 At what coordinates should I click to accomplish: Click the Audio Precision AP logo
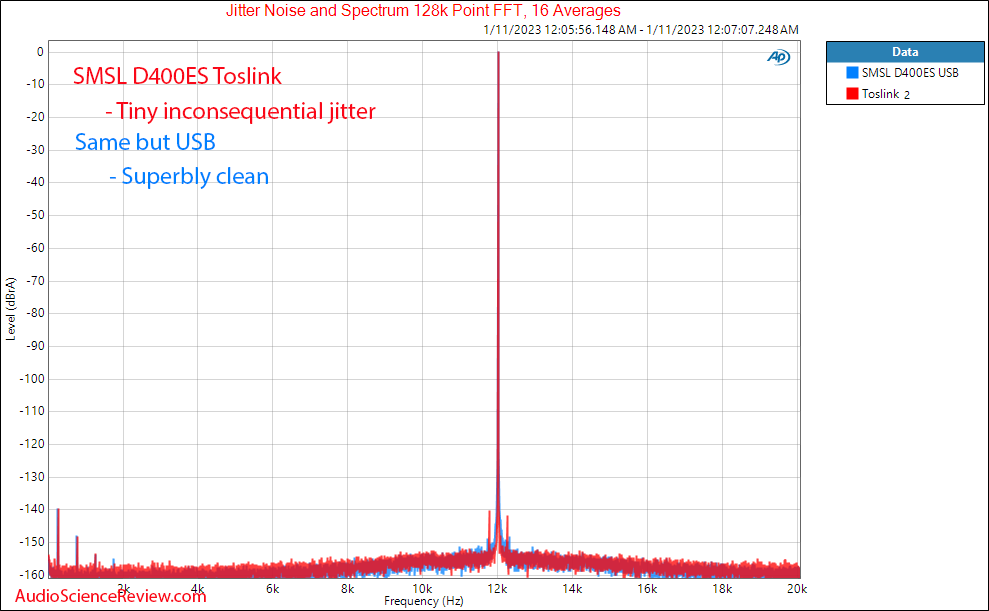(778, 57)
